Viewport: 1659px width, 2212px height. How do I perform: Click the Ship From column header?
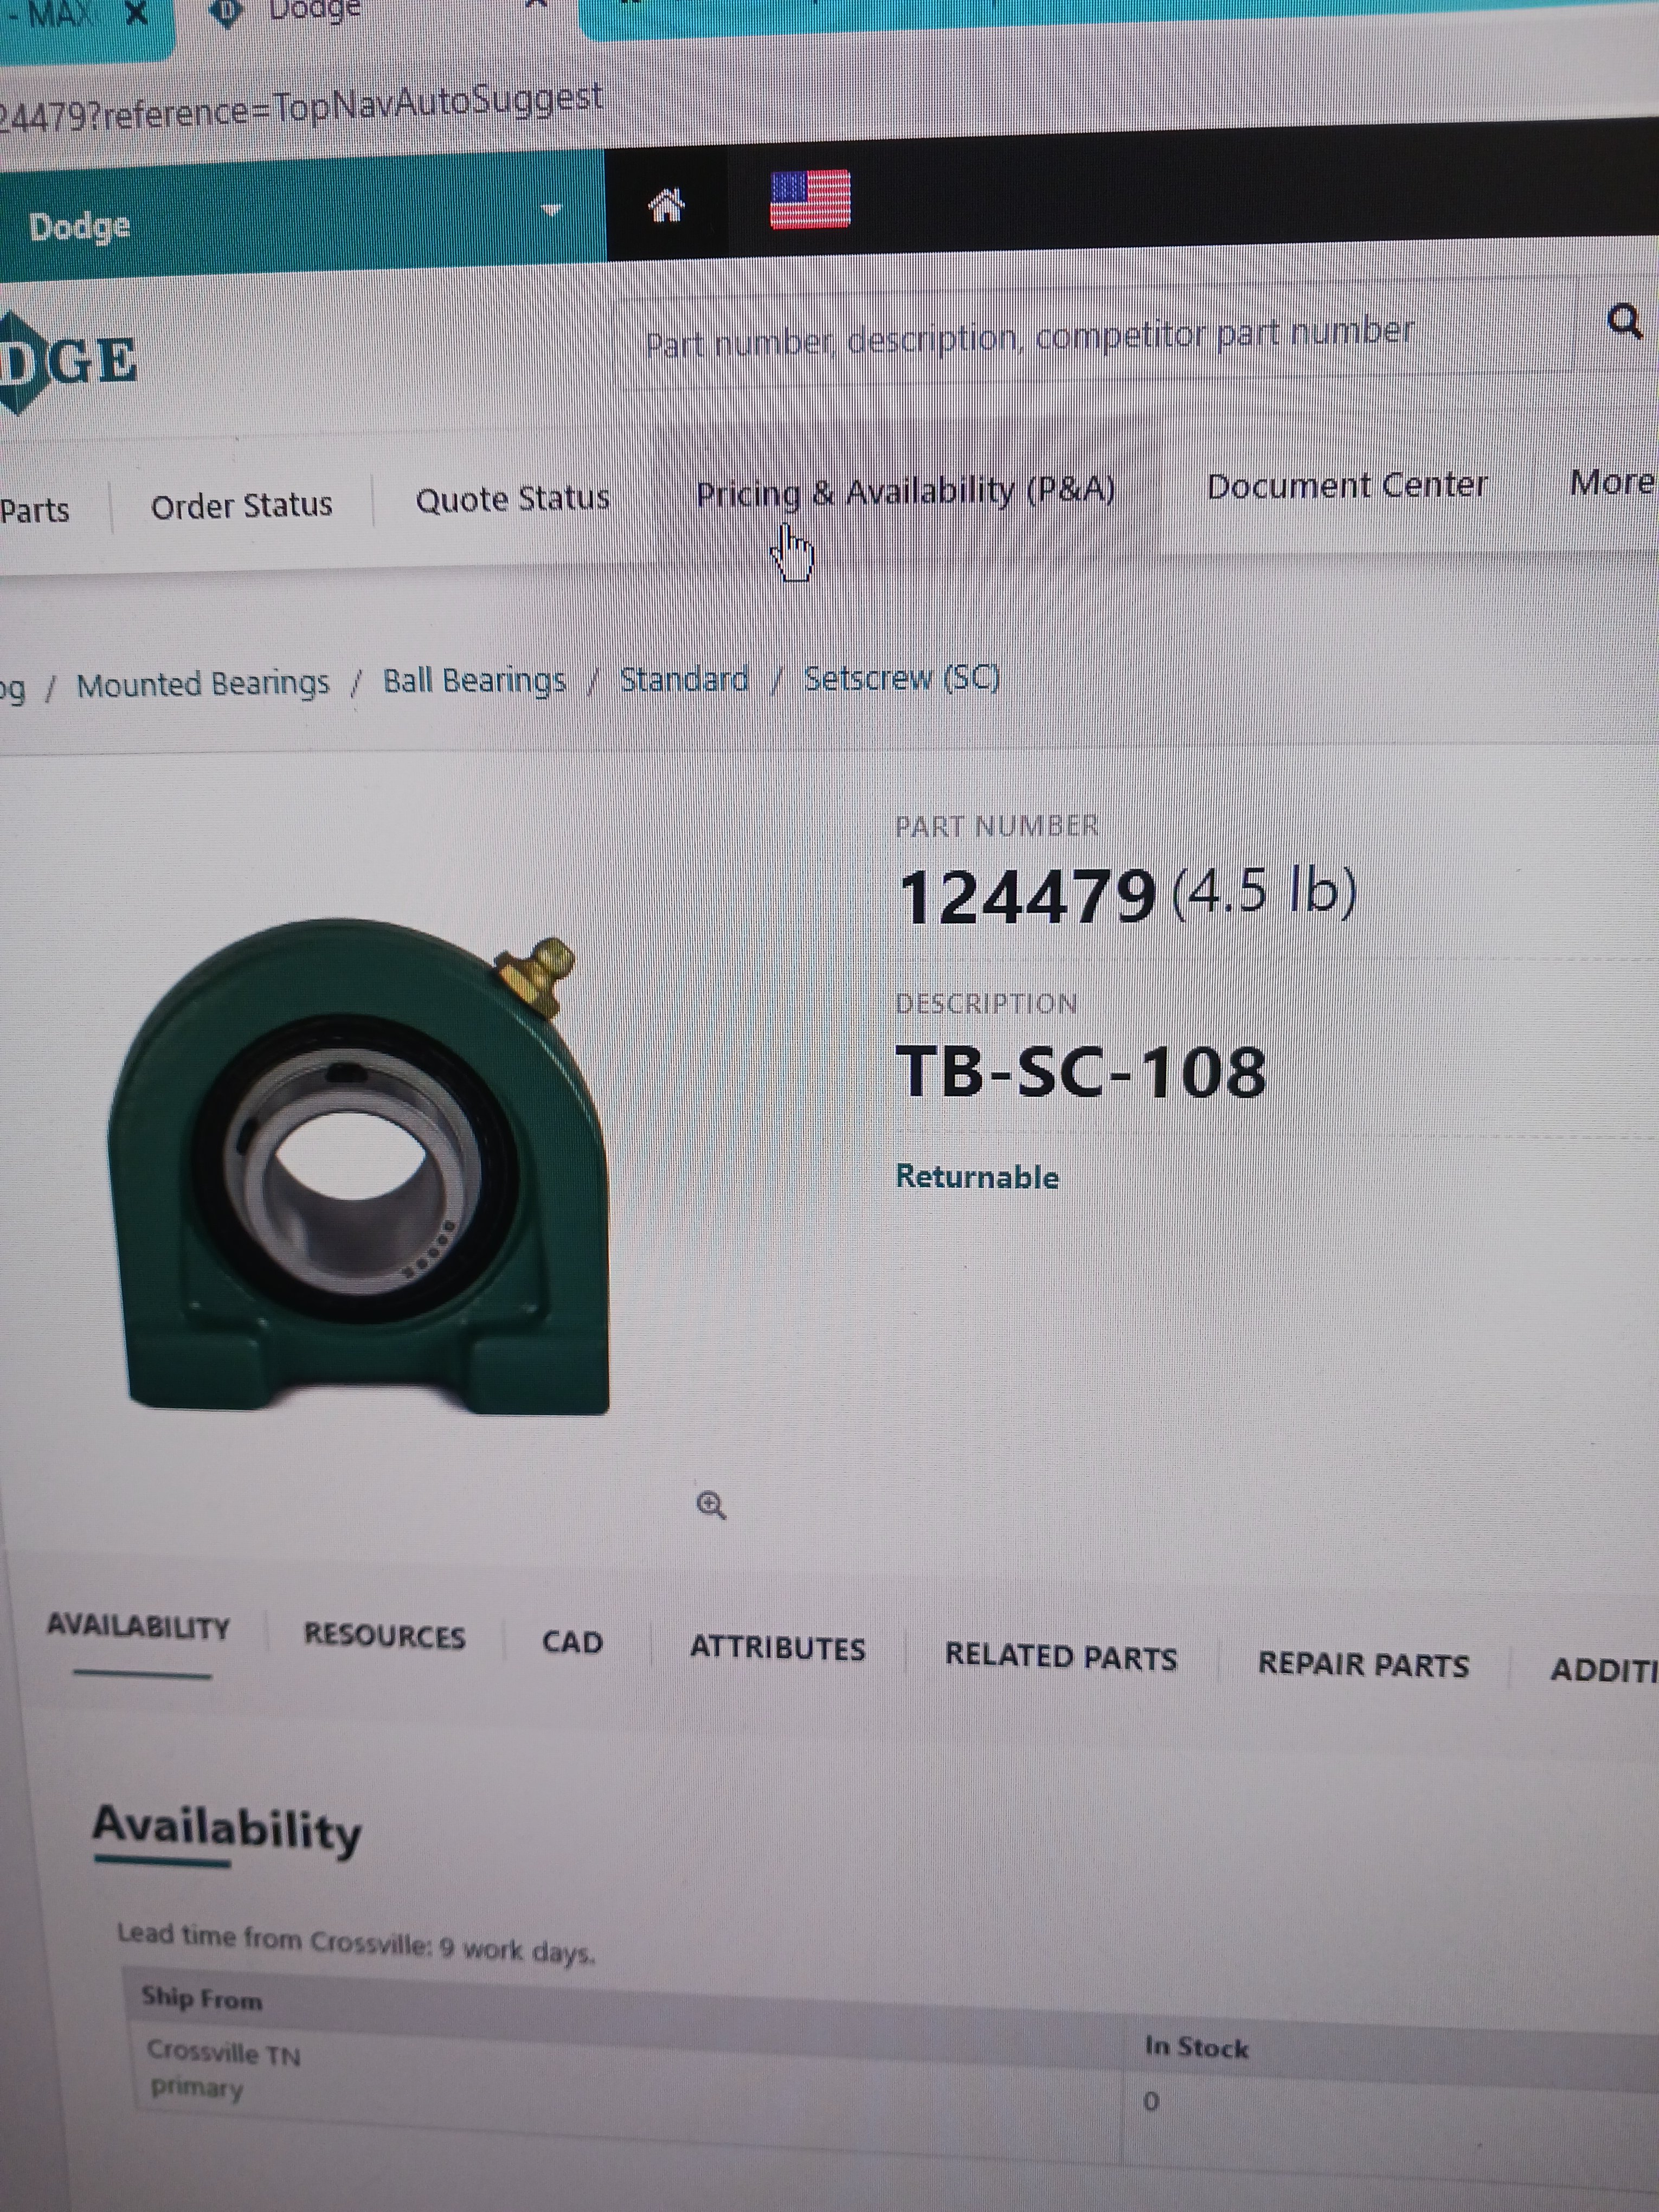201,1998
